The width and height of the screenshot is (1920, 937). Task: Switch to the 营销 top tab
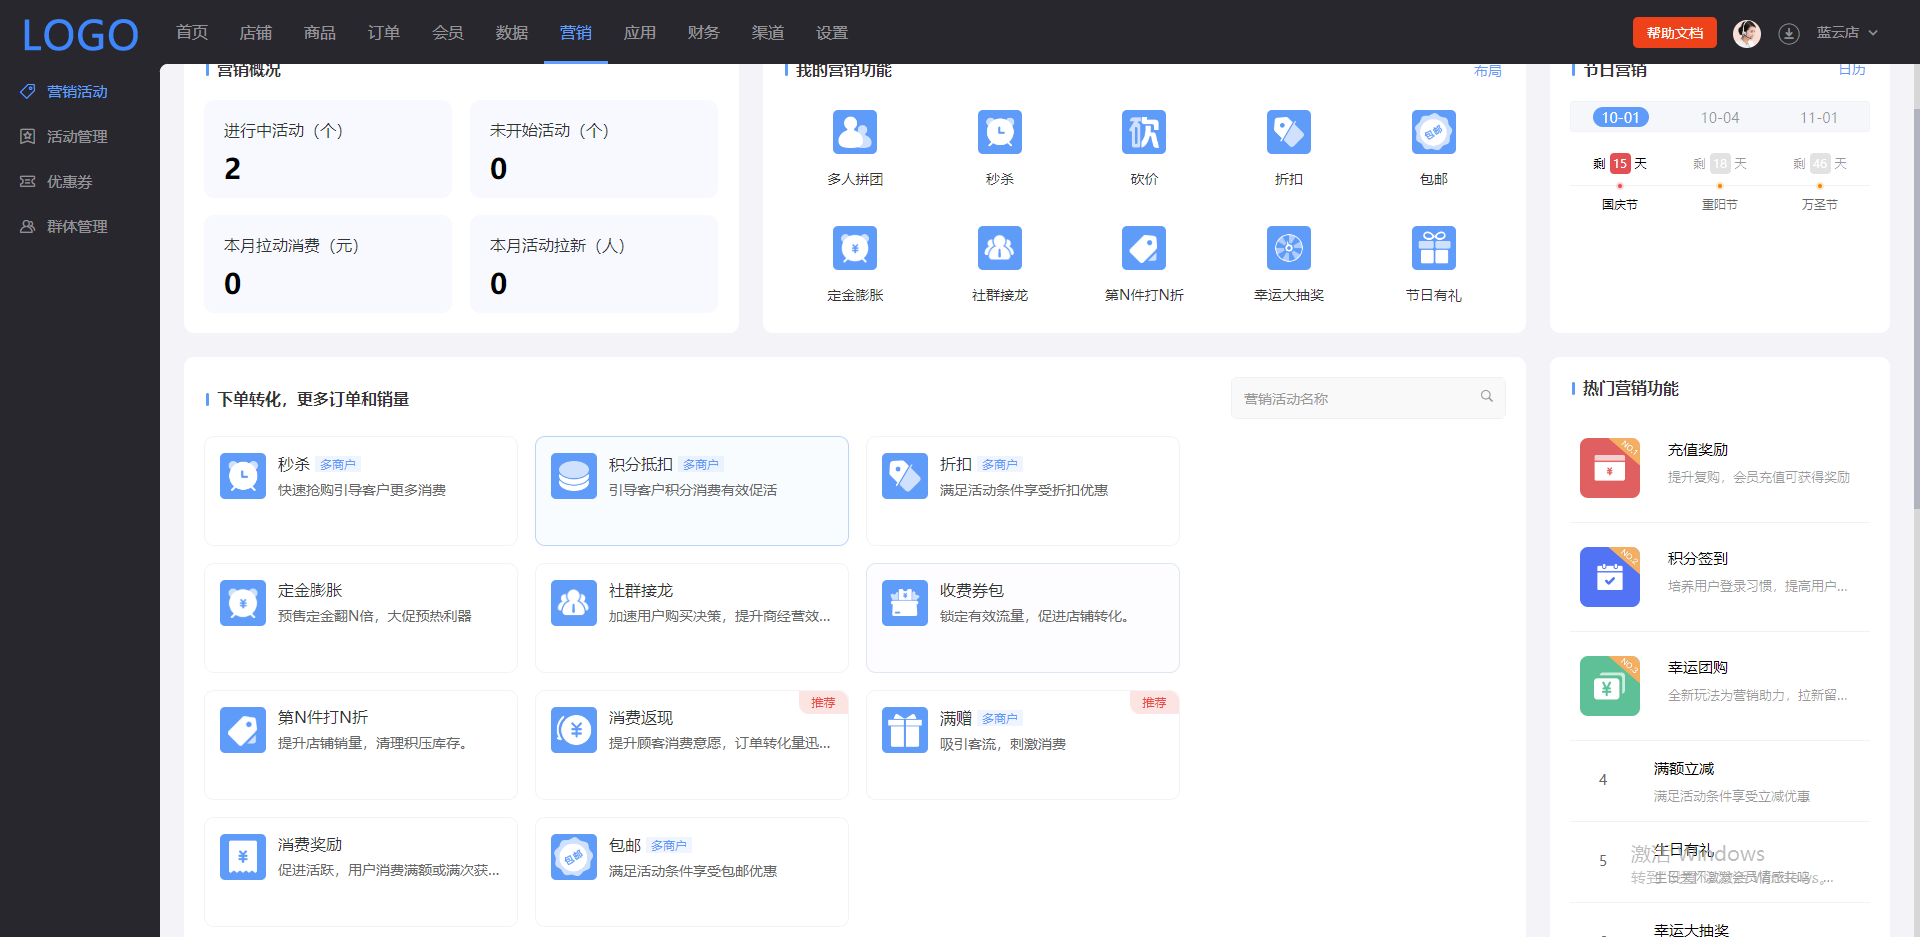click(x=576, y=33)
